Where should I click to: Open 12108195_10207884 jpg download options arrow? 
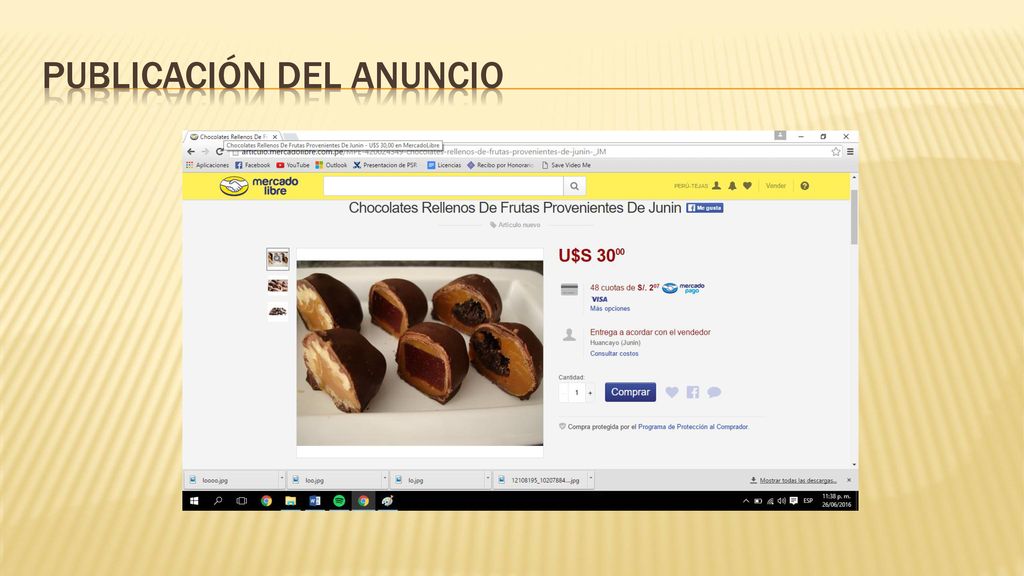(591, 479)
